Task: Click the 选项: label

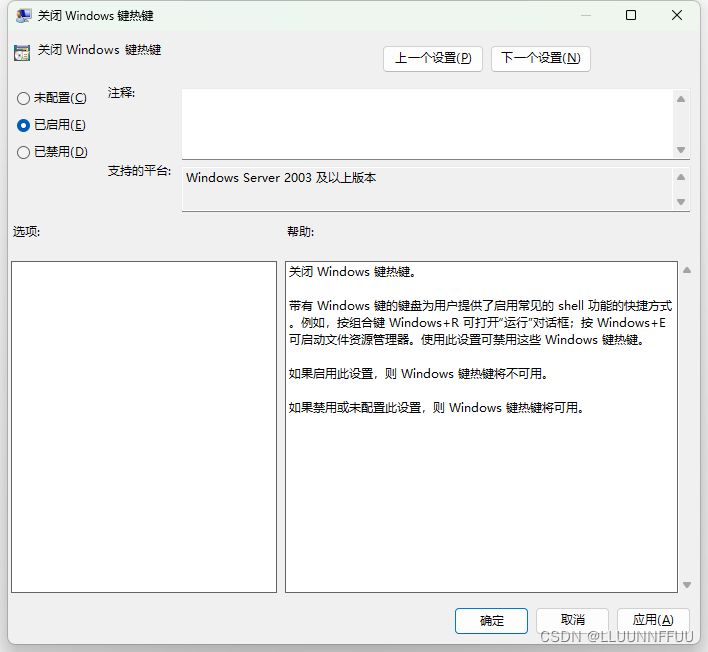Action: (x=26, y=232)
